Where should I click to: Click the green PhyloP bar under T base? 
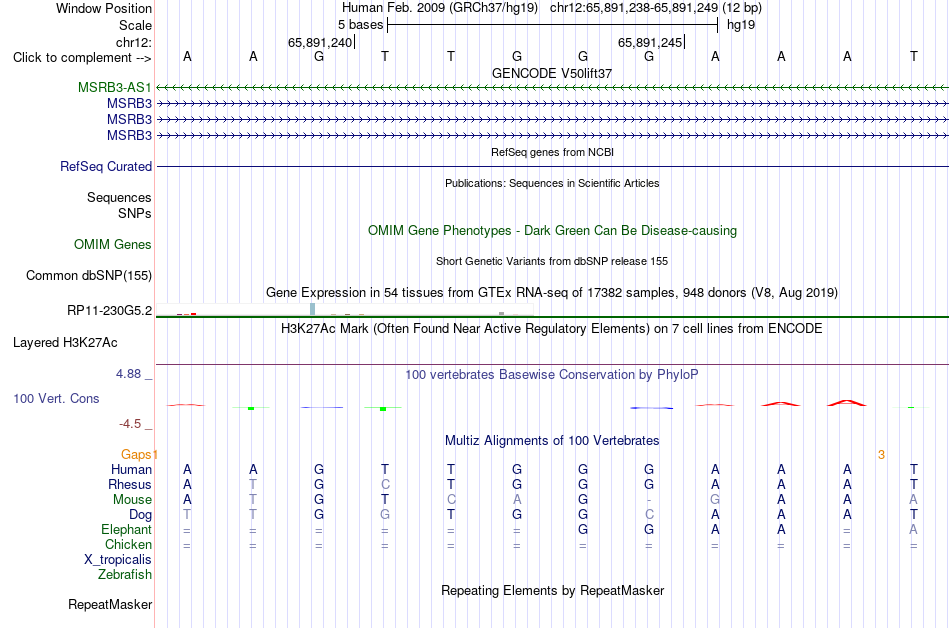383,409
